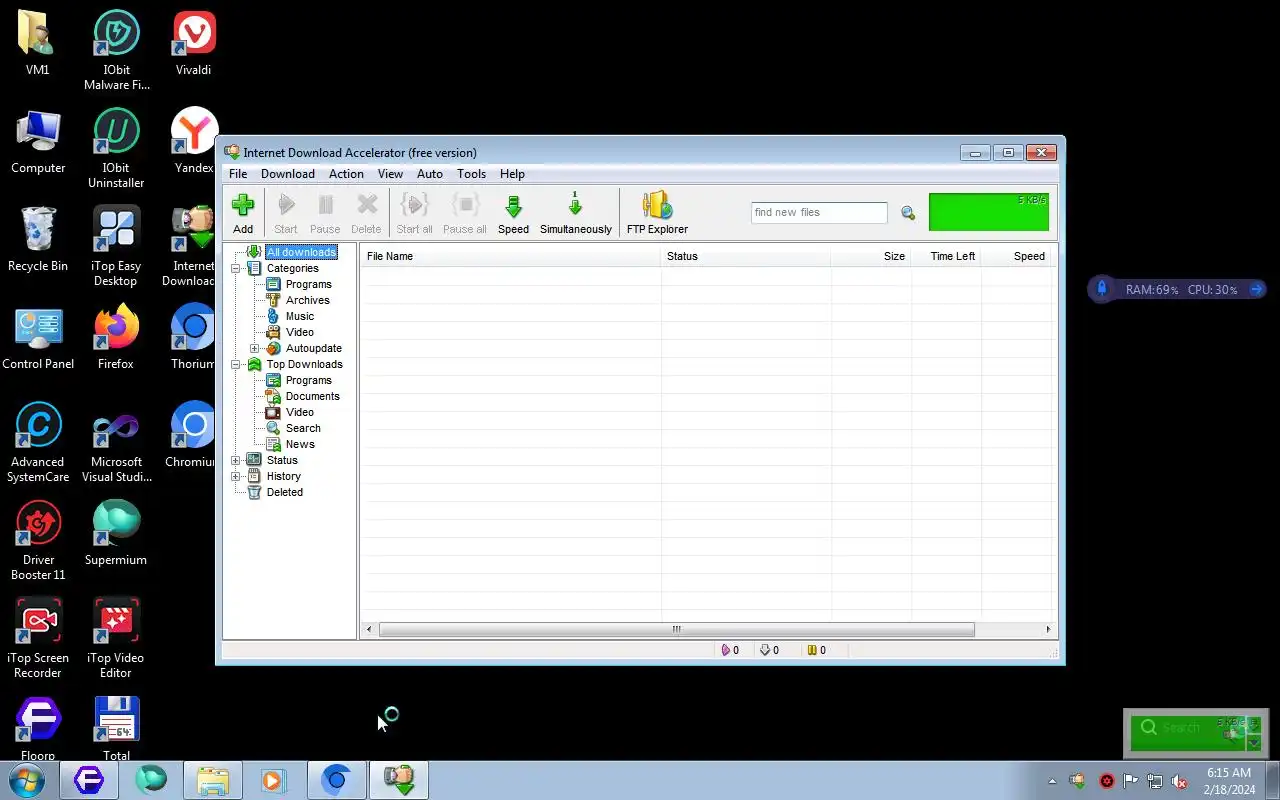The height and width of the screenshot is (800, 1280).
Task: Click the rocket icon on the RAM/CPU widget
Action: pos(1102,289)
